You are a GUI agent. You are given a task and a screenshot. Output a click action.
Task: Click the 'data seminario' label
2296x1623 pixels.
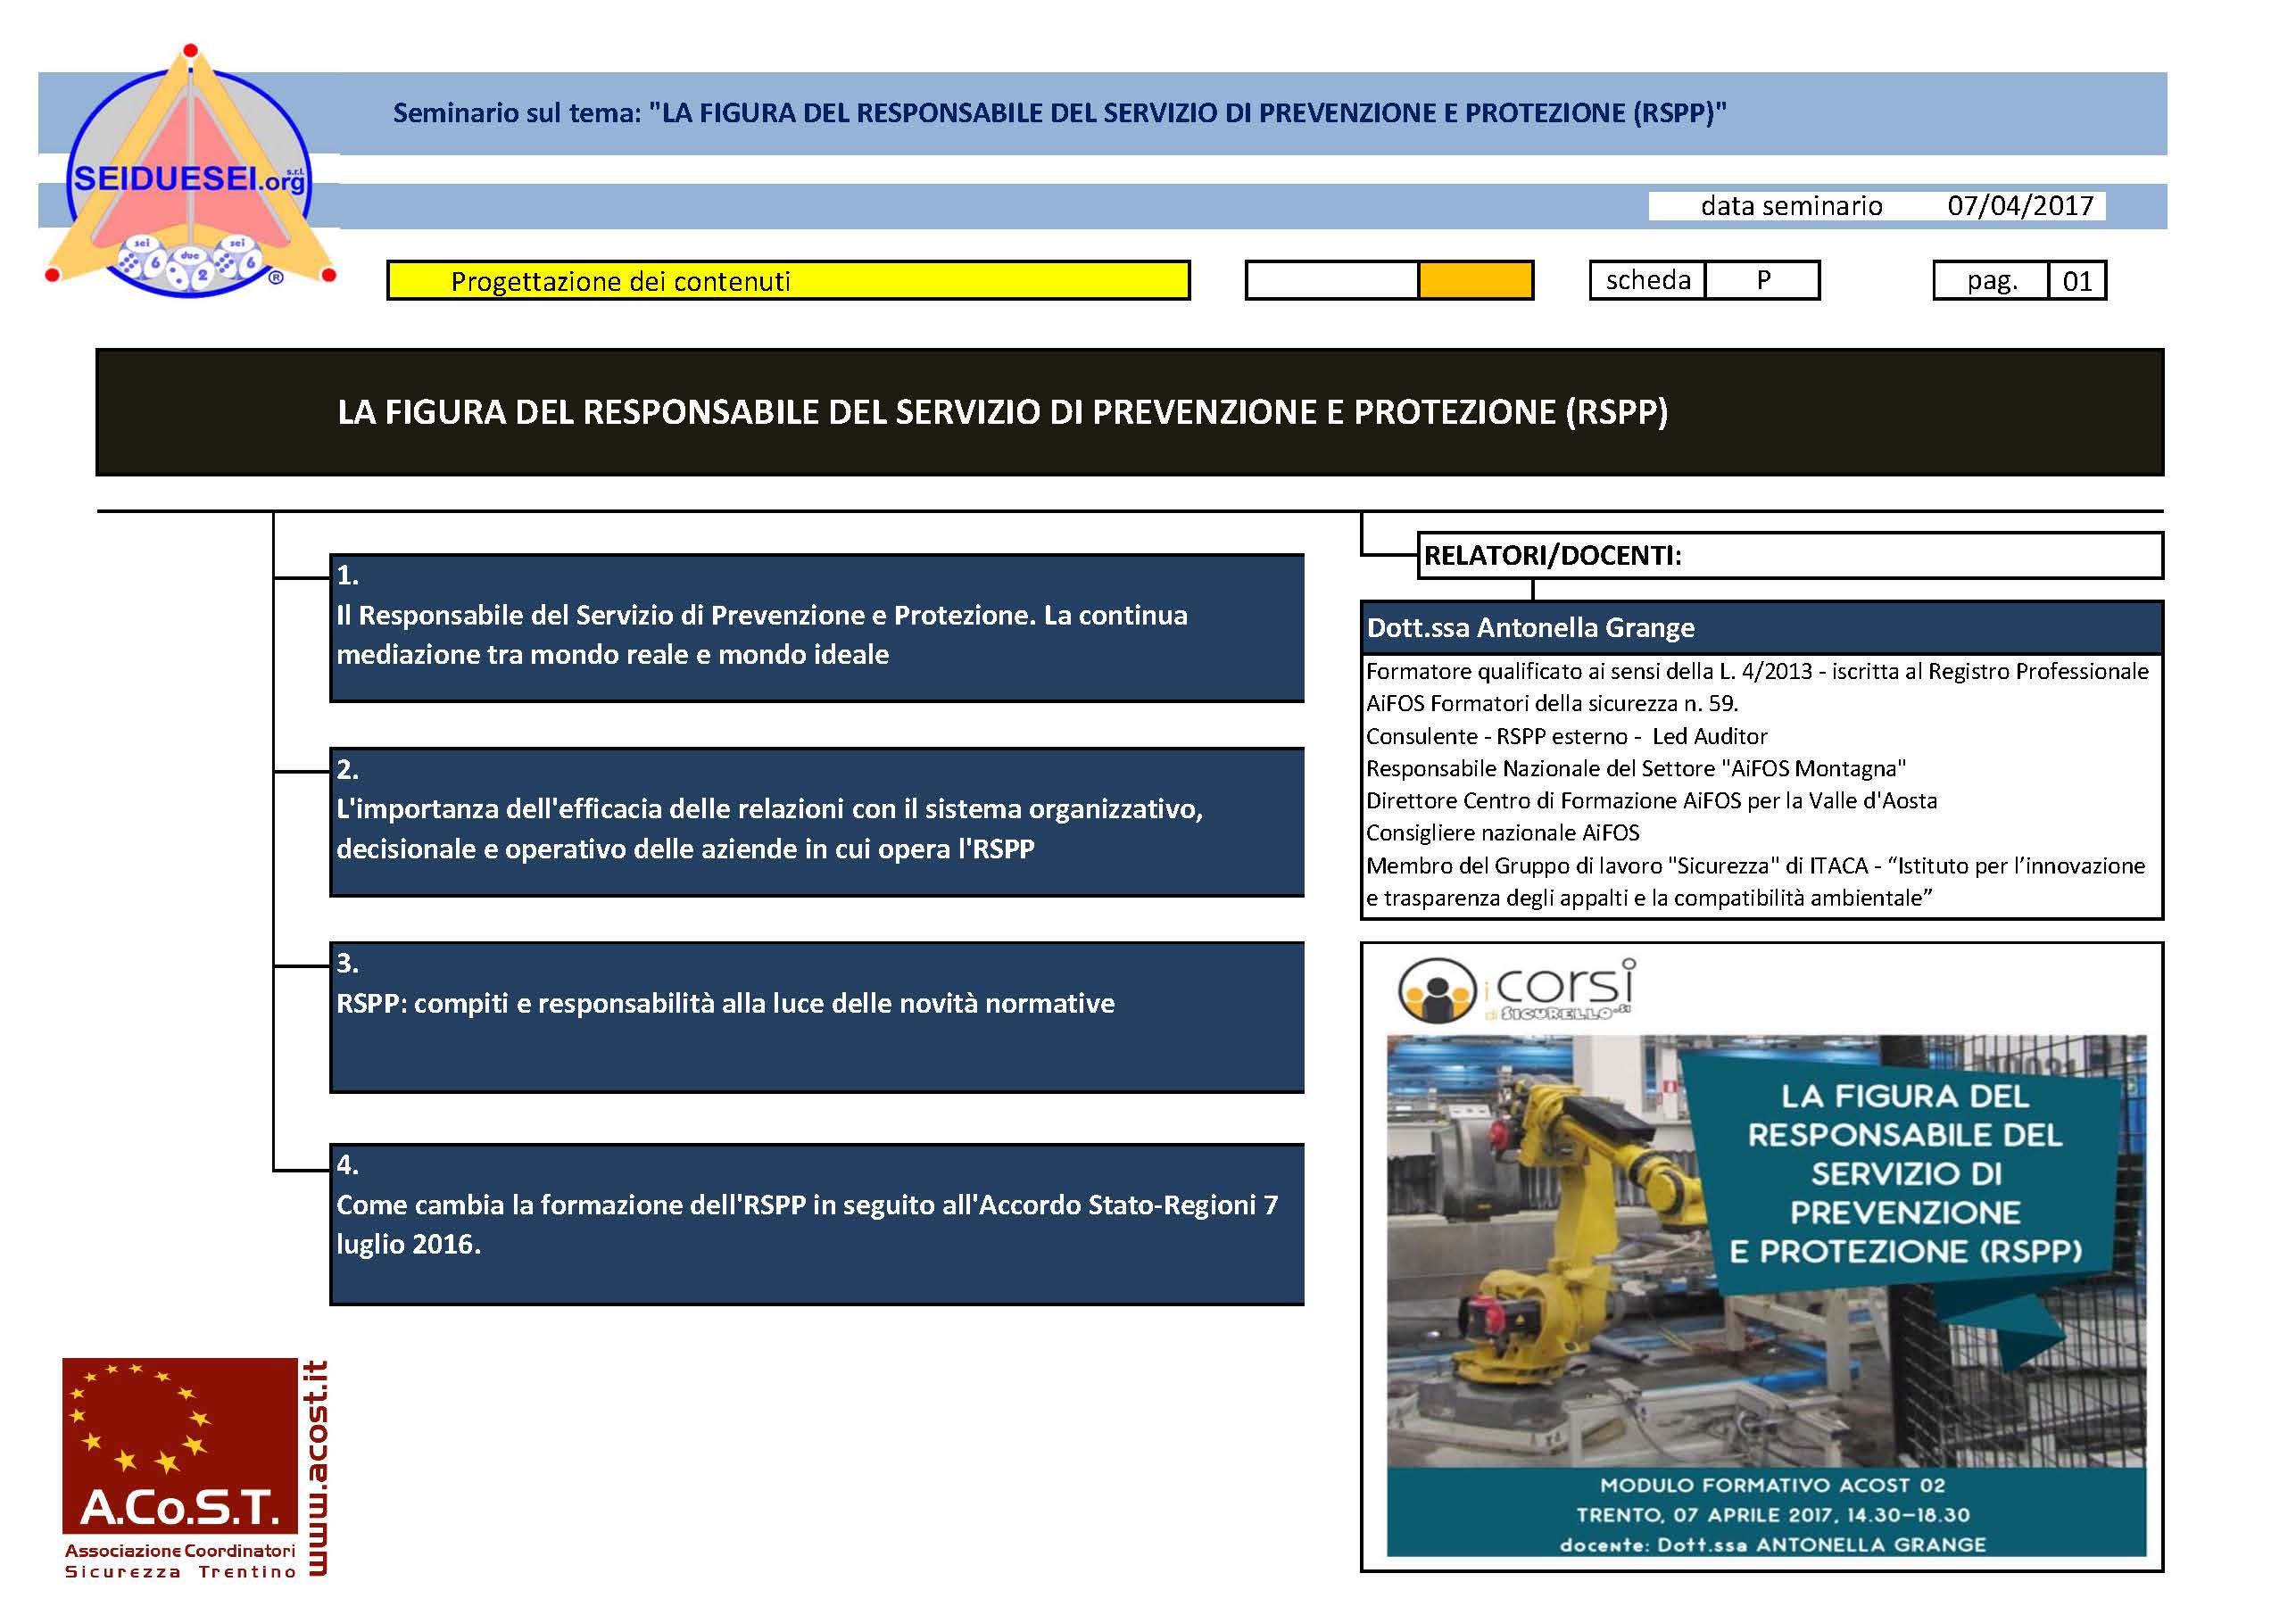[1791, 206]
